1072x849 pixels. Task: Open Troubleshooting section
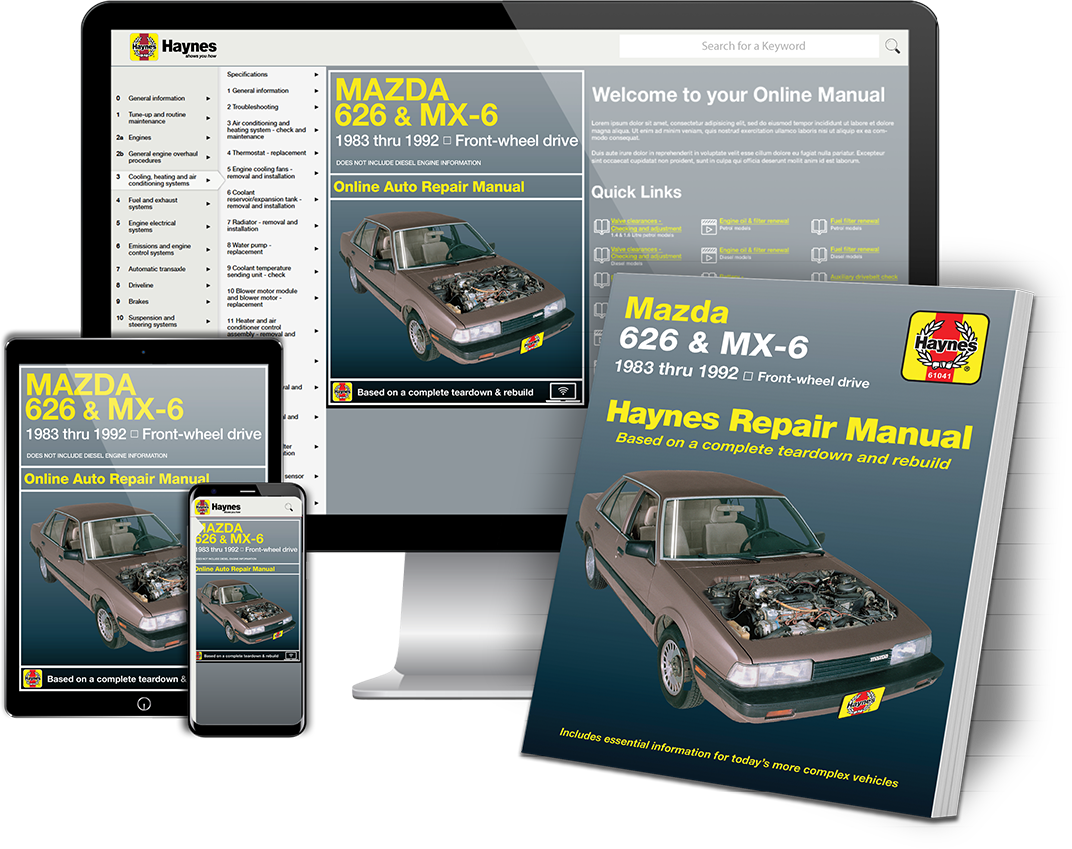254,107
